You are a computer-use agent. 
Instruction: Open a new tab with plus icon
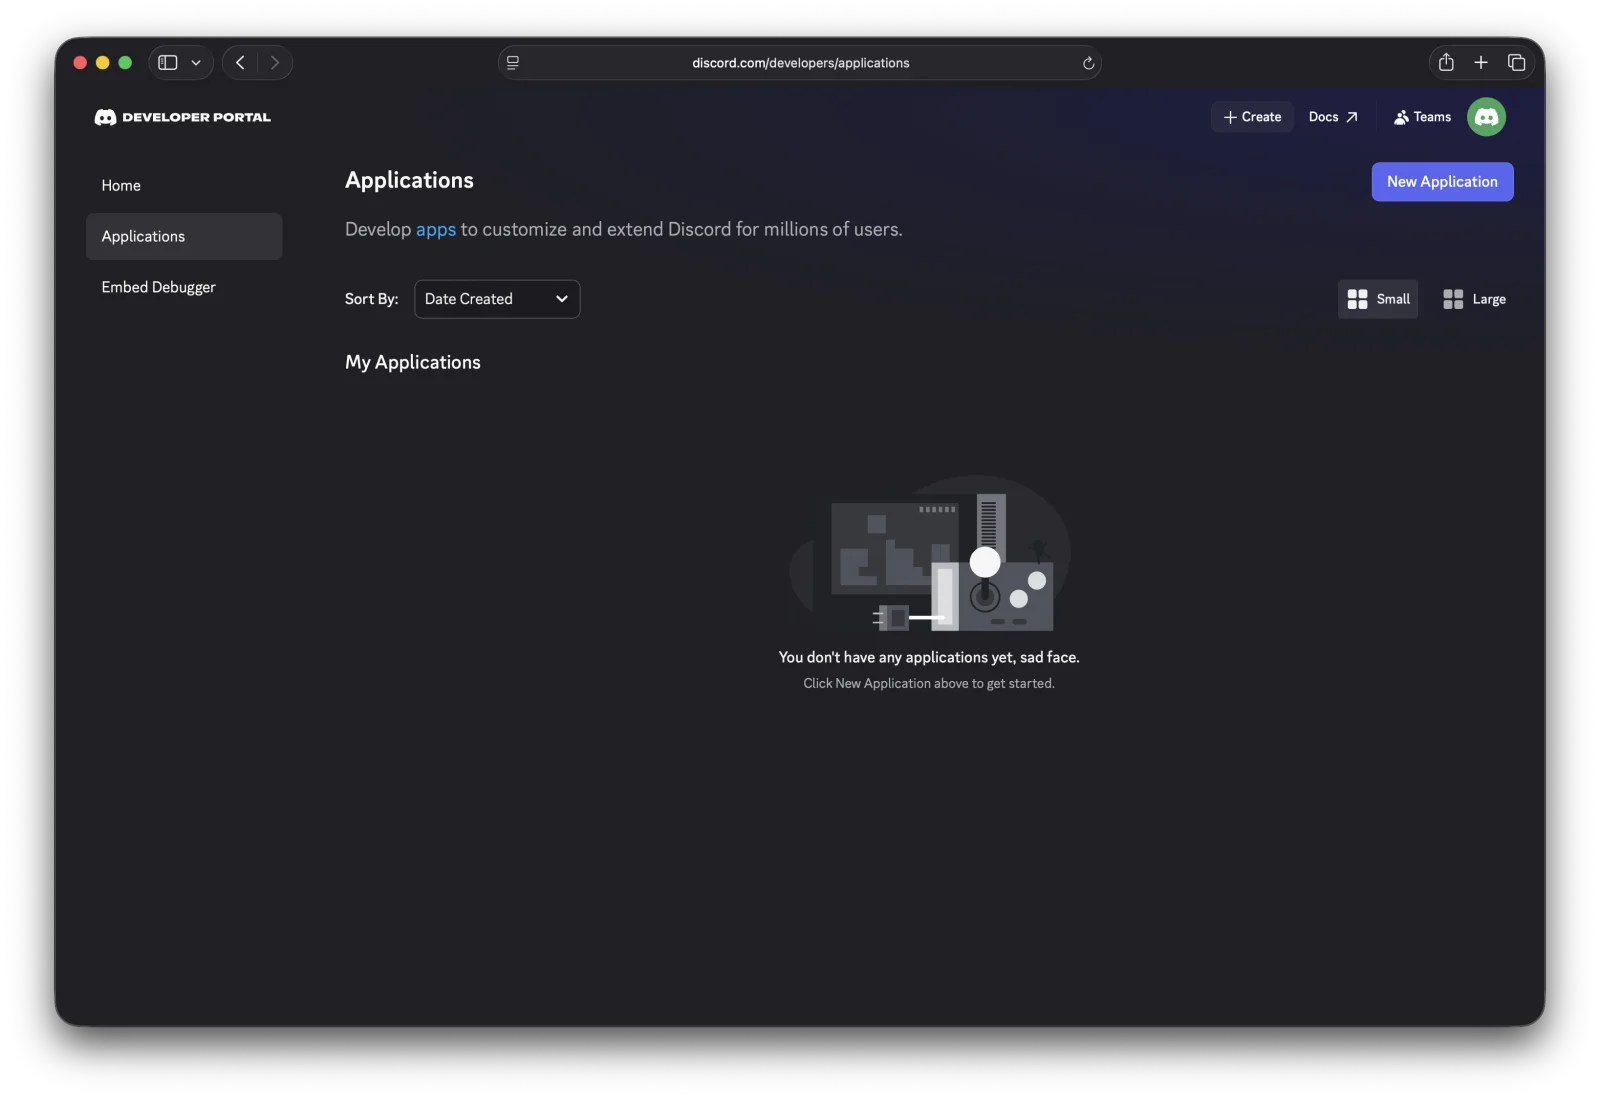click(1481, 62)
